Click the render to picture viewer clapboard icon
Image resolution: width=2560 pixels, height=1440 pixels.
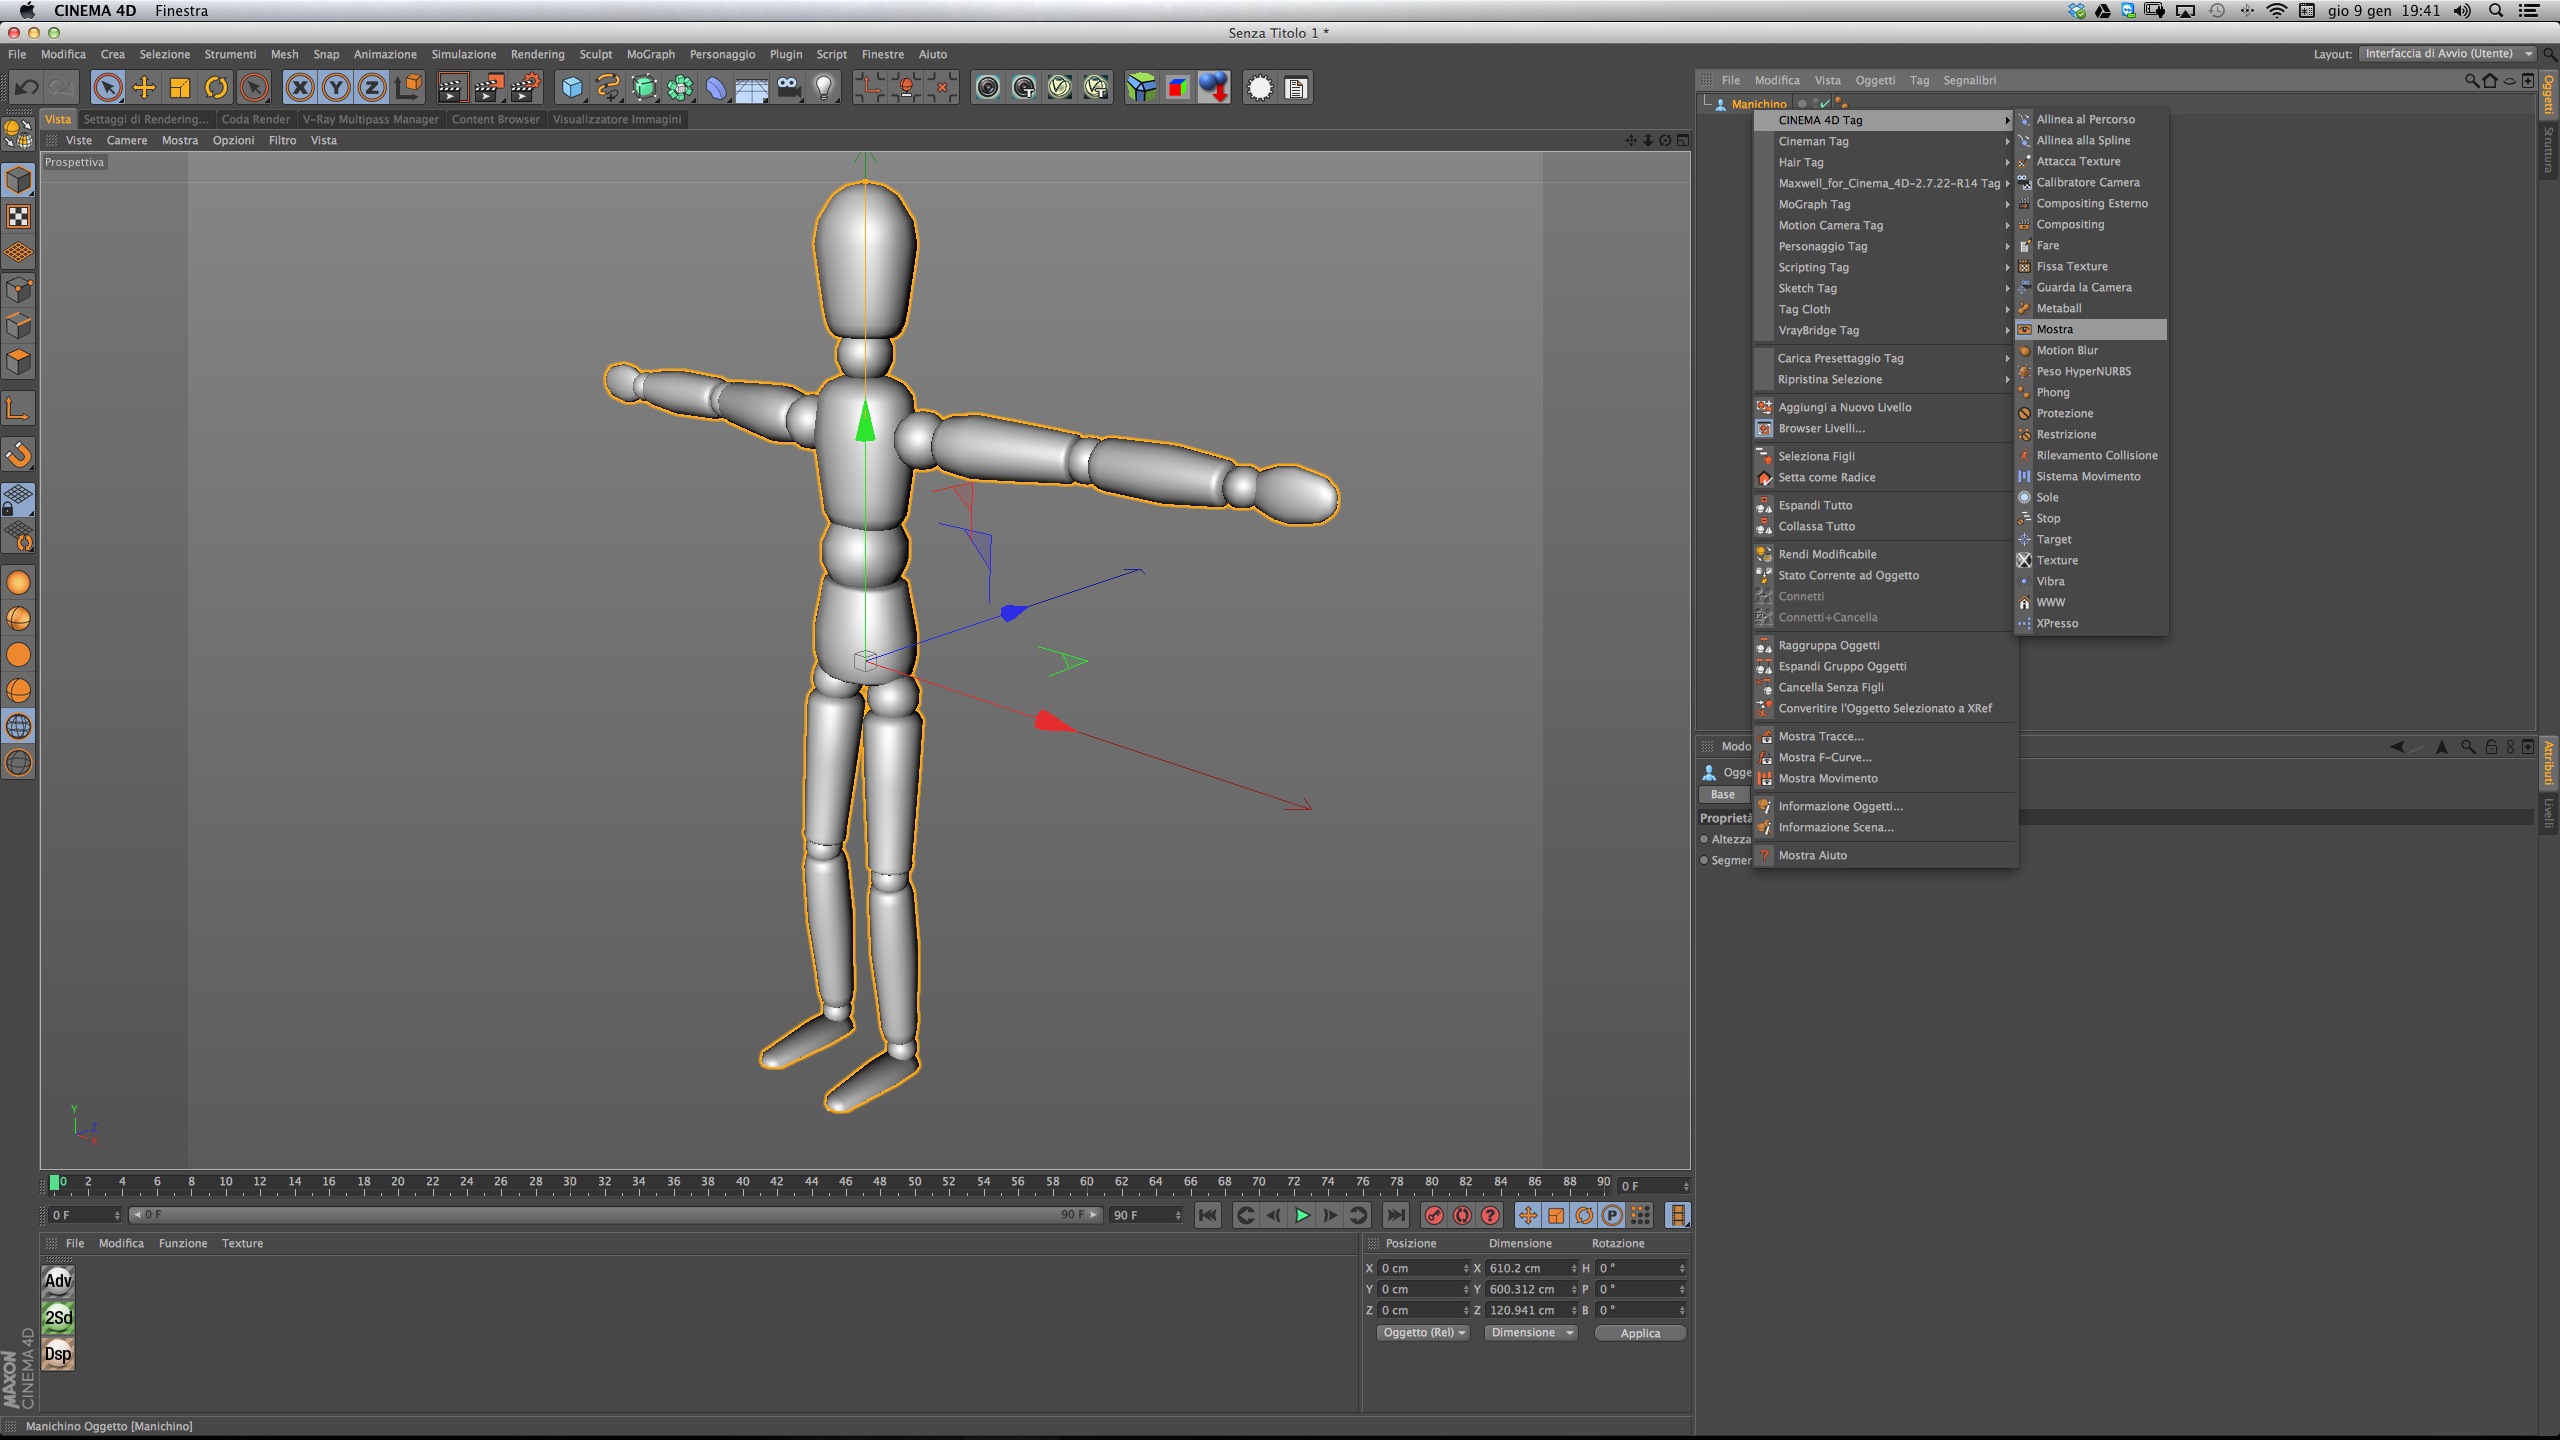[x=488, y=88]
